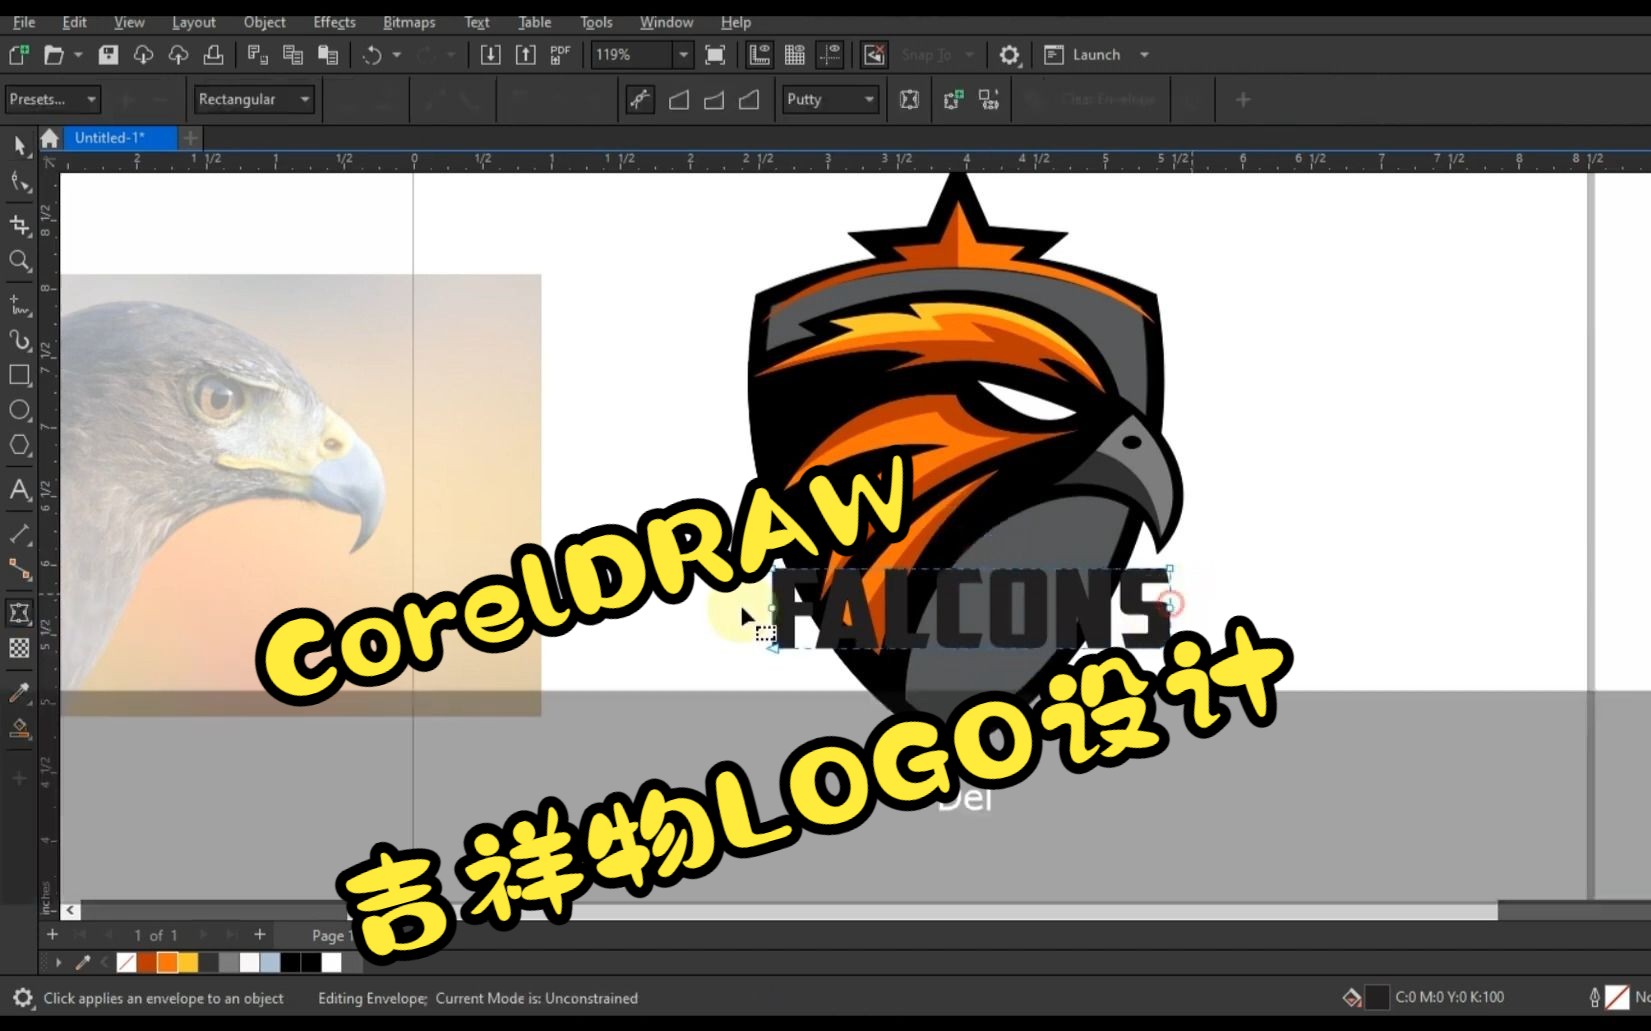The width and height of the screenshot is (1651, 1031).
Task: Select the Ellipse tool
Action: click(19, 410)
